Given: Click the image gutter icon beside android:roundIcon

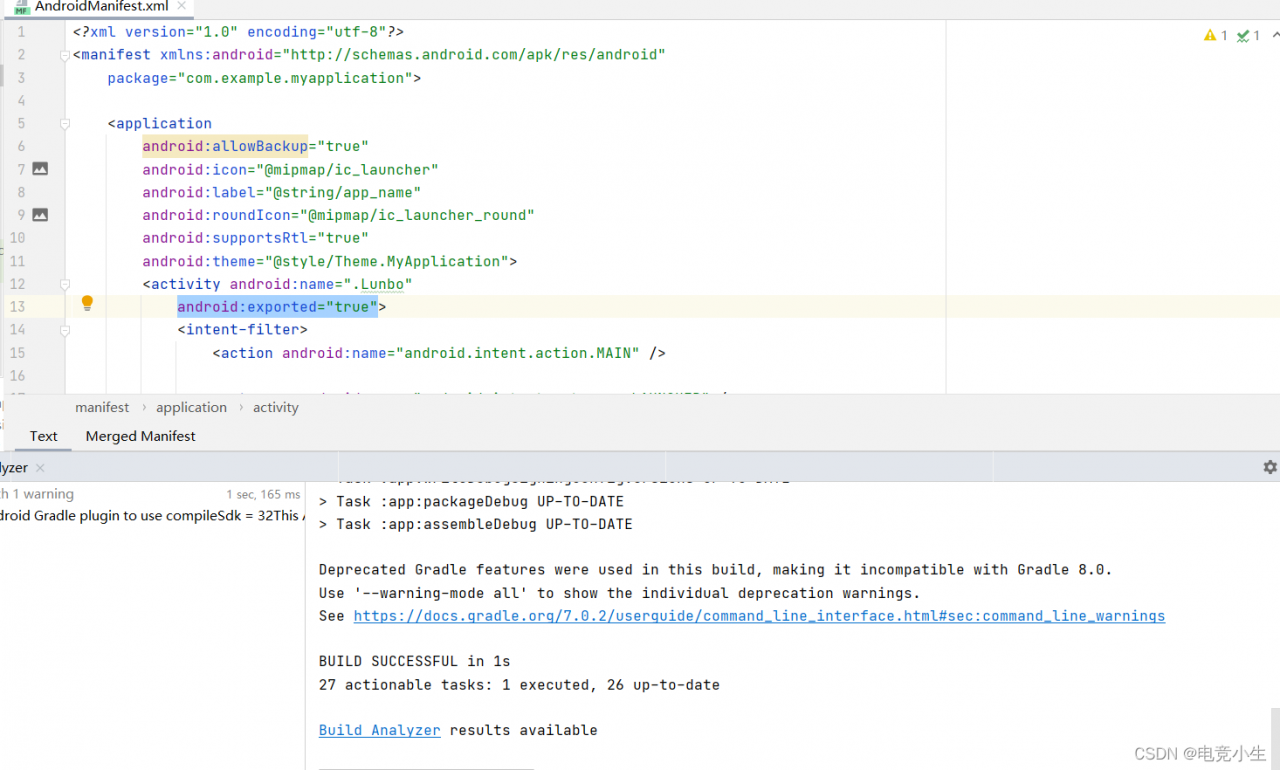Looking at the screenshot, I should click(x=40, y=215).
